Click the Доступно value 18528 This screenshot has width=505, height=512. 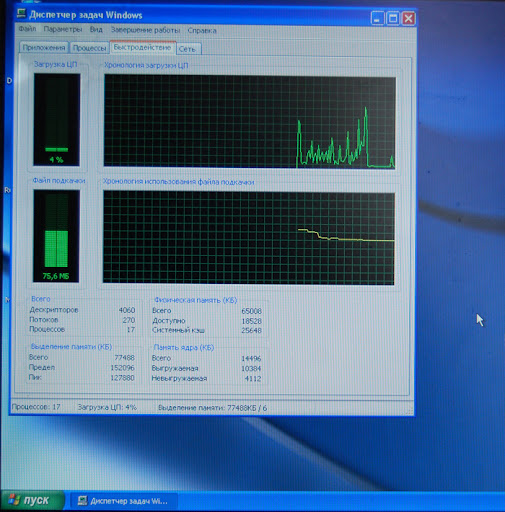[x=251, y=321]
